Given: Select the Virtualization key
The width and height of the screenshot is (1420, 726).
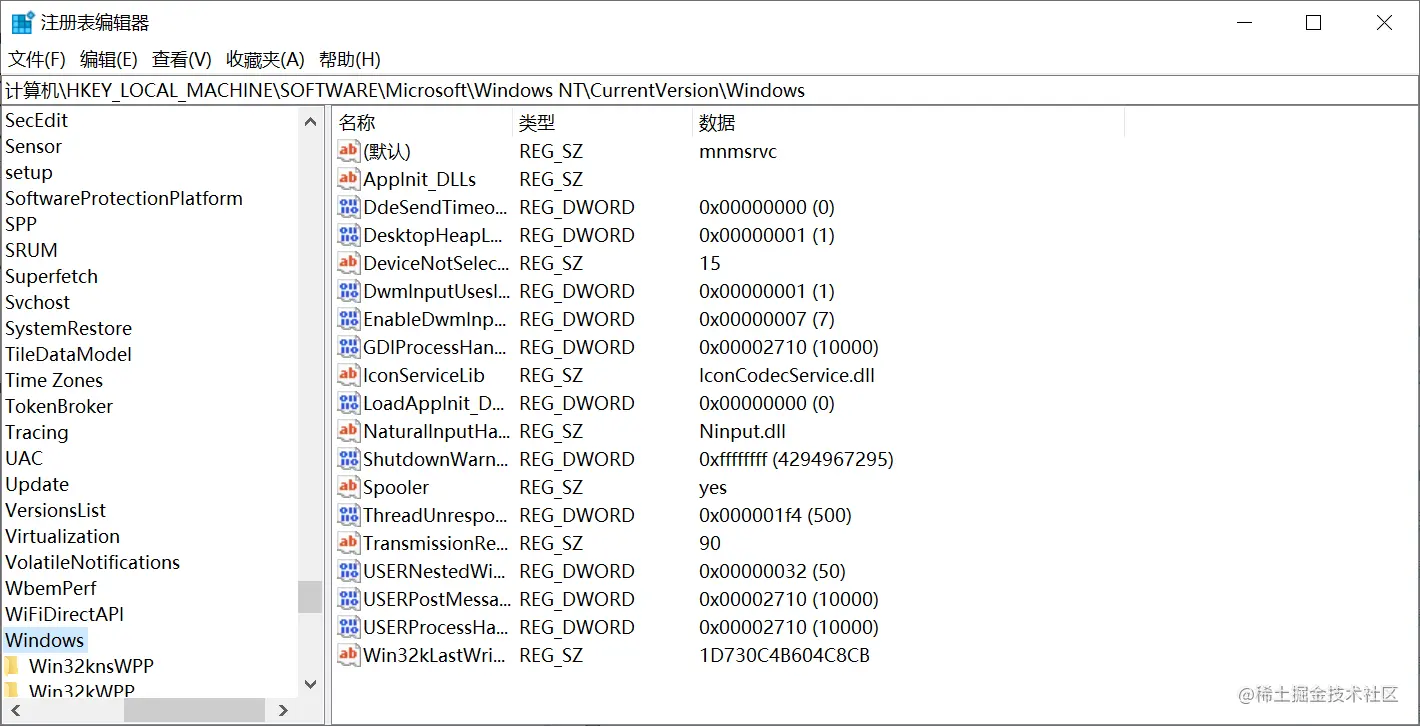Looking at the screenshot, I should pos(63,536).
